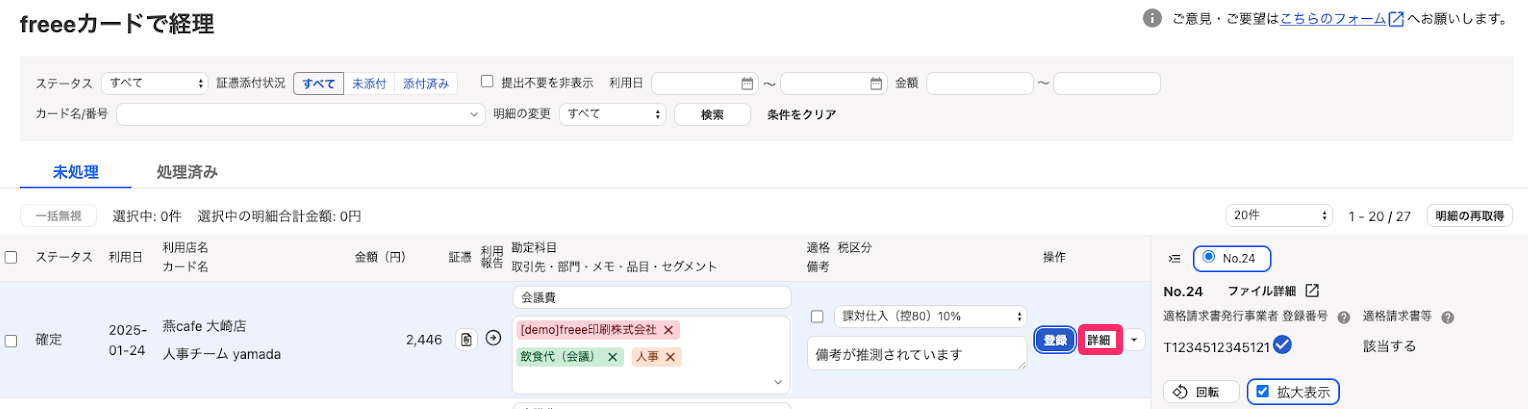
Task: Open the calendar picker for start 利用日
Action: pos(747,83)
